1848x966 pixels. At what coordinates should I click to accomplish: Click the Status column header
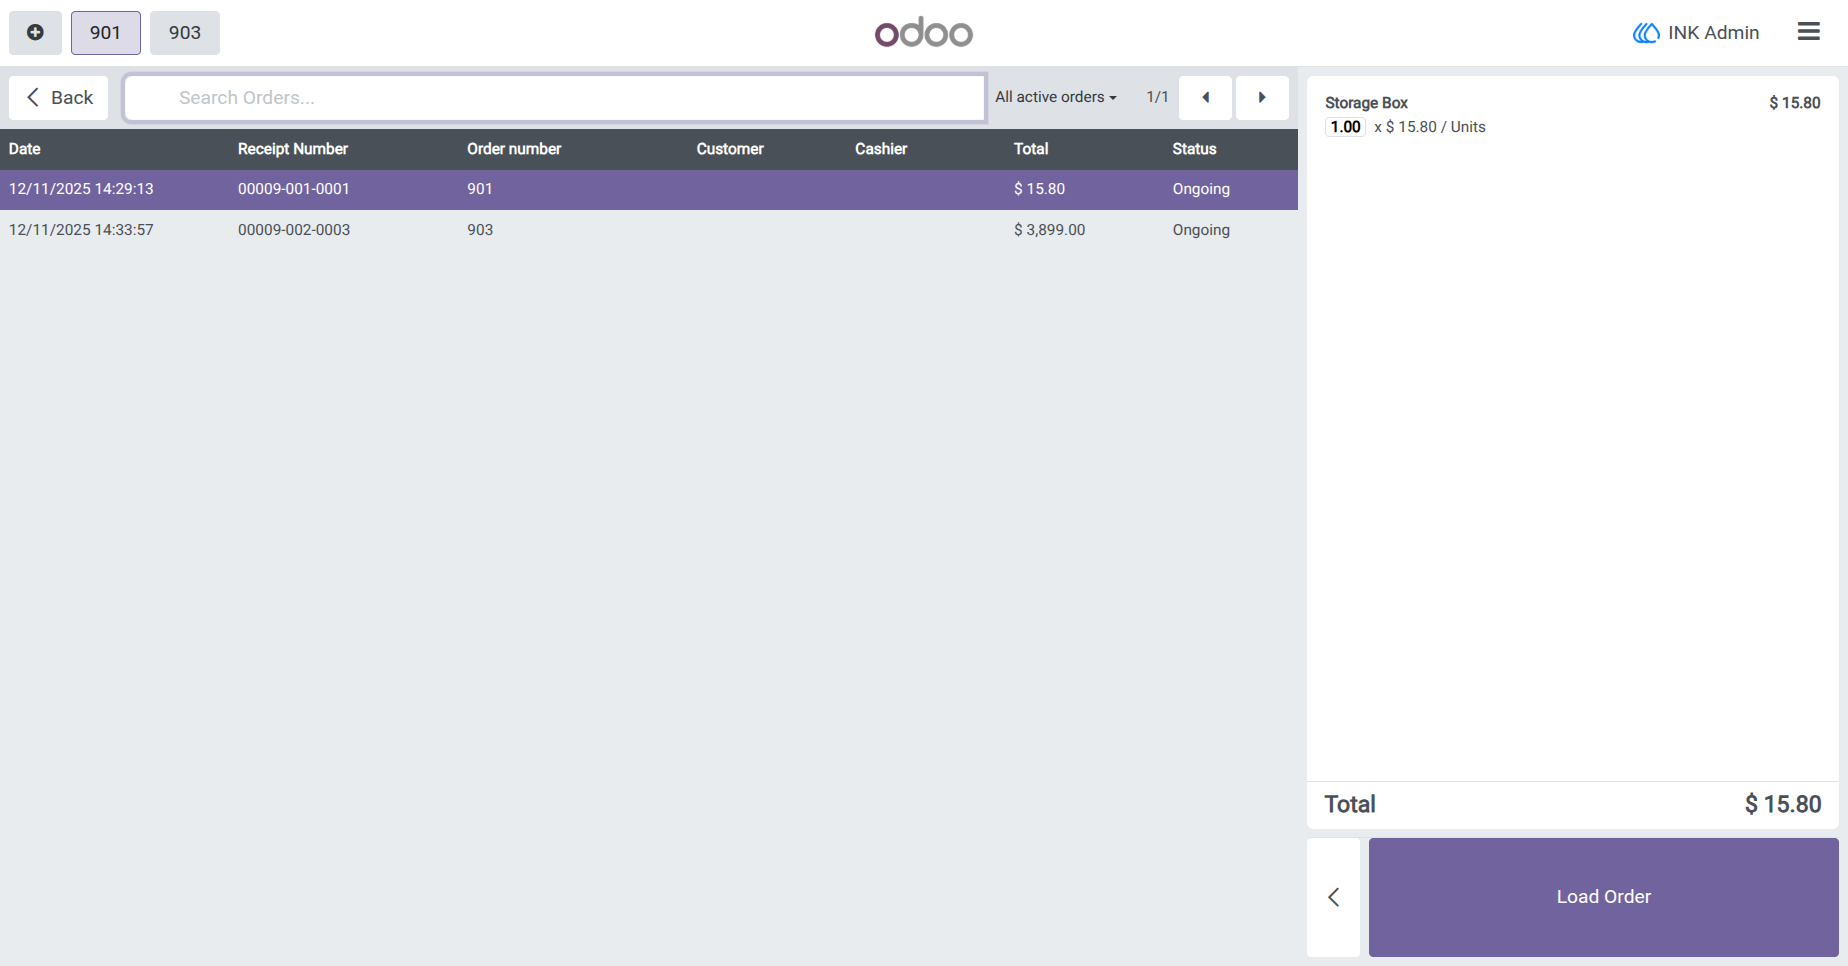1194,149
